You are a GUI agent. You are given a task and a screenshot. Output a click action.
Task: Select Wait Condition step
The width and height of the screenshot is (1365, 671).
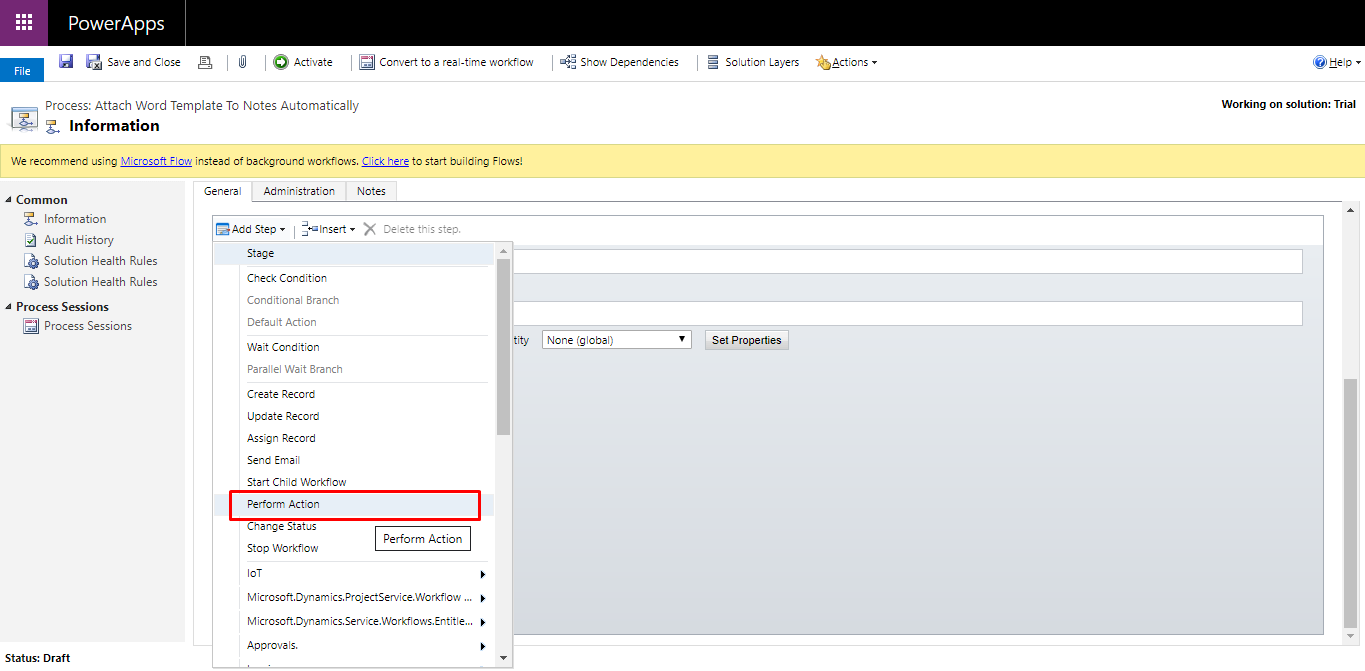pos(354,347)
